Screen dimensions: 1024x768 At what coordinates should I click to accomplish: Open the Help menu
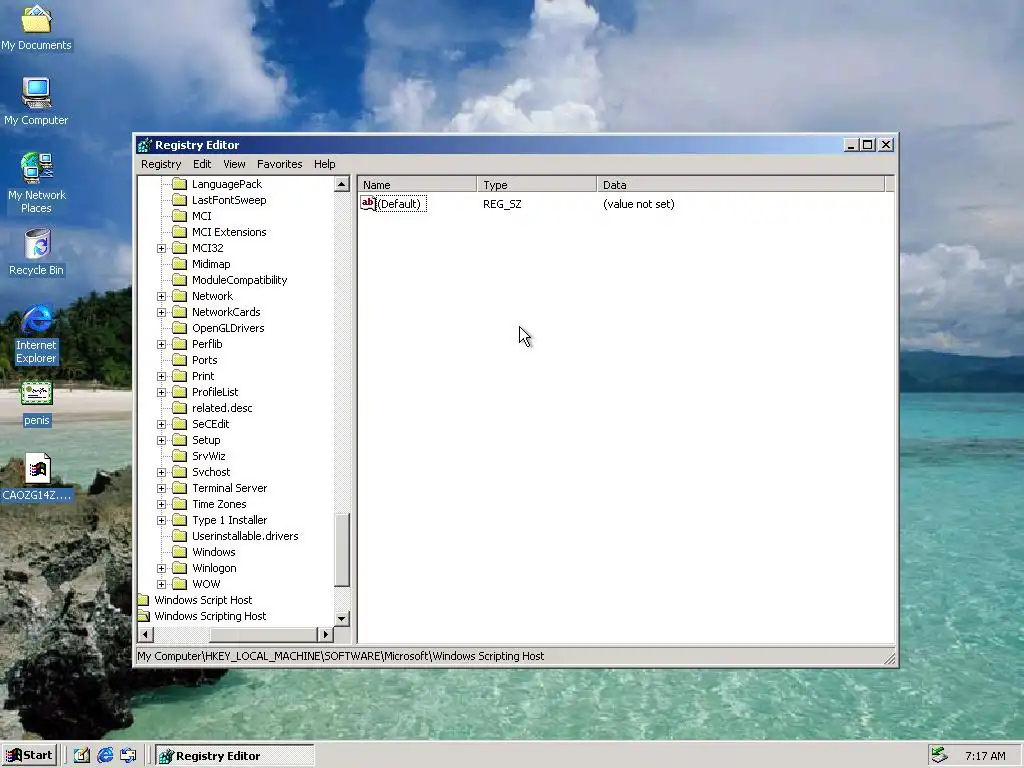pos(325,164)
